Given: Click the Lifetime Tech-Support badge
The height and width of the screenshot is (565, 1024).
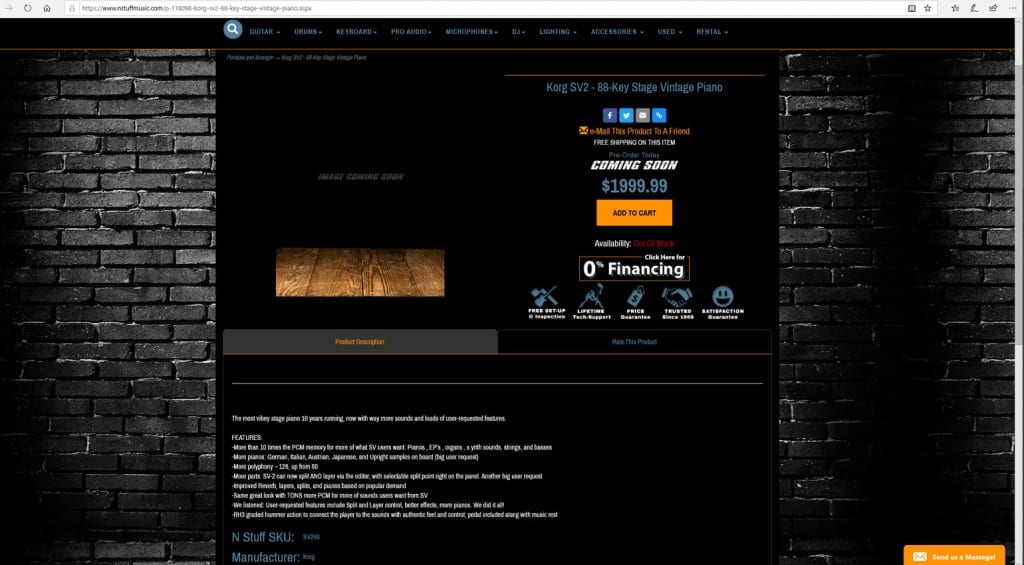Looking at the screenshot, I should point(592,302).
